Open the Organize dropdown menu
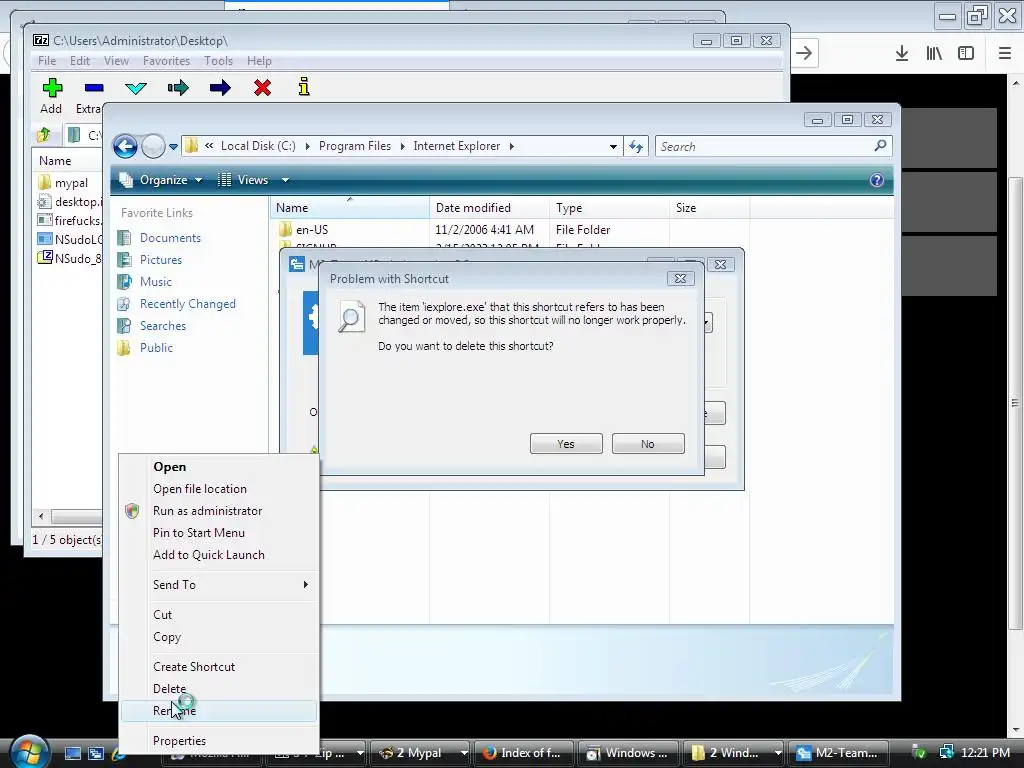The height and width of the screenshot is (768, 1024). pyautogui.click(x=163, y=180)
